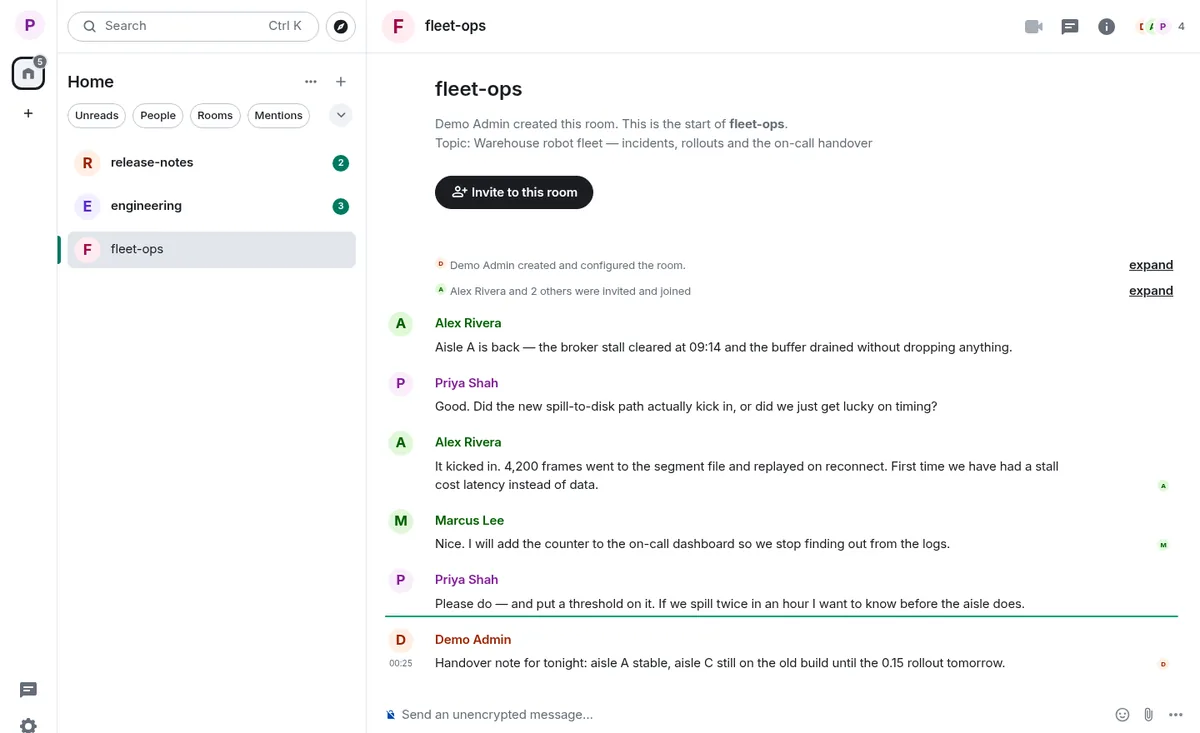Expand the room creation events summary

[1151, 265]
